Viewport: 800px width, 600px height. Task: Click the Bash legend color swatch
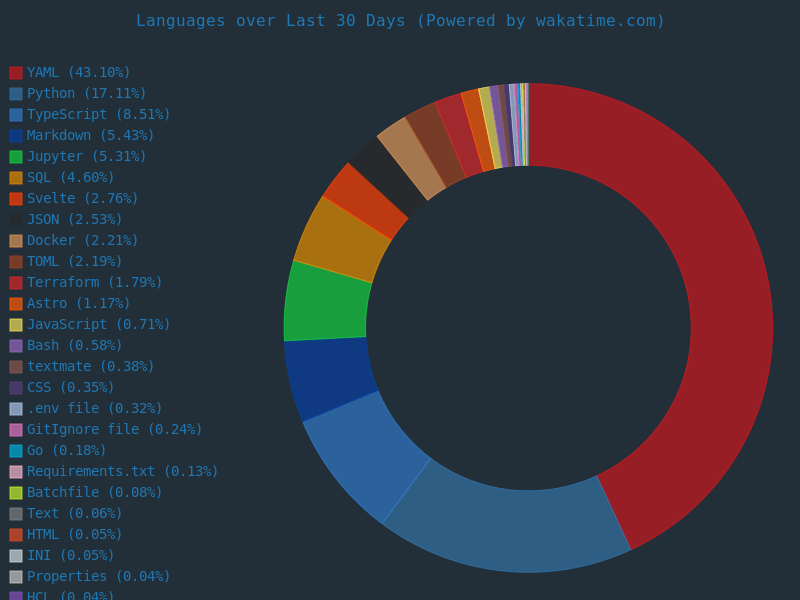coord(16,345)
